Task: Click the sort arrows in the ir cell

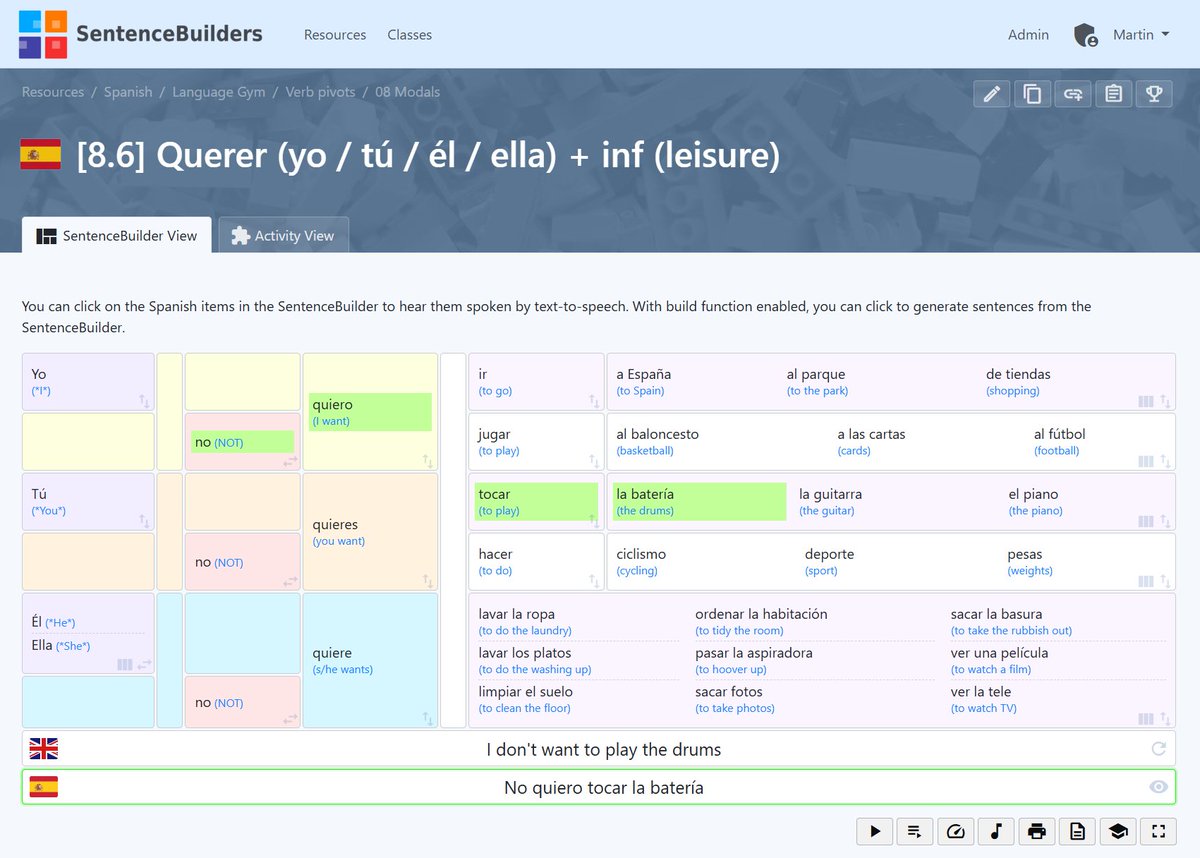Action: point(594,401)
